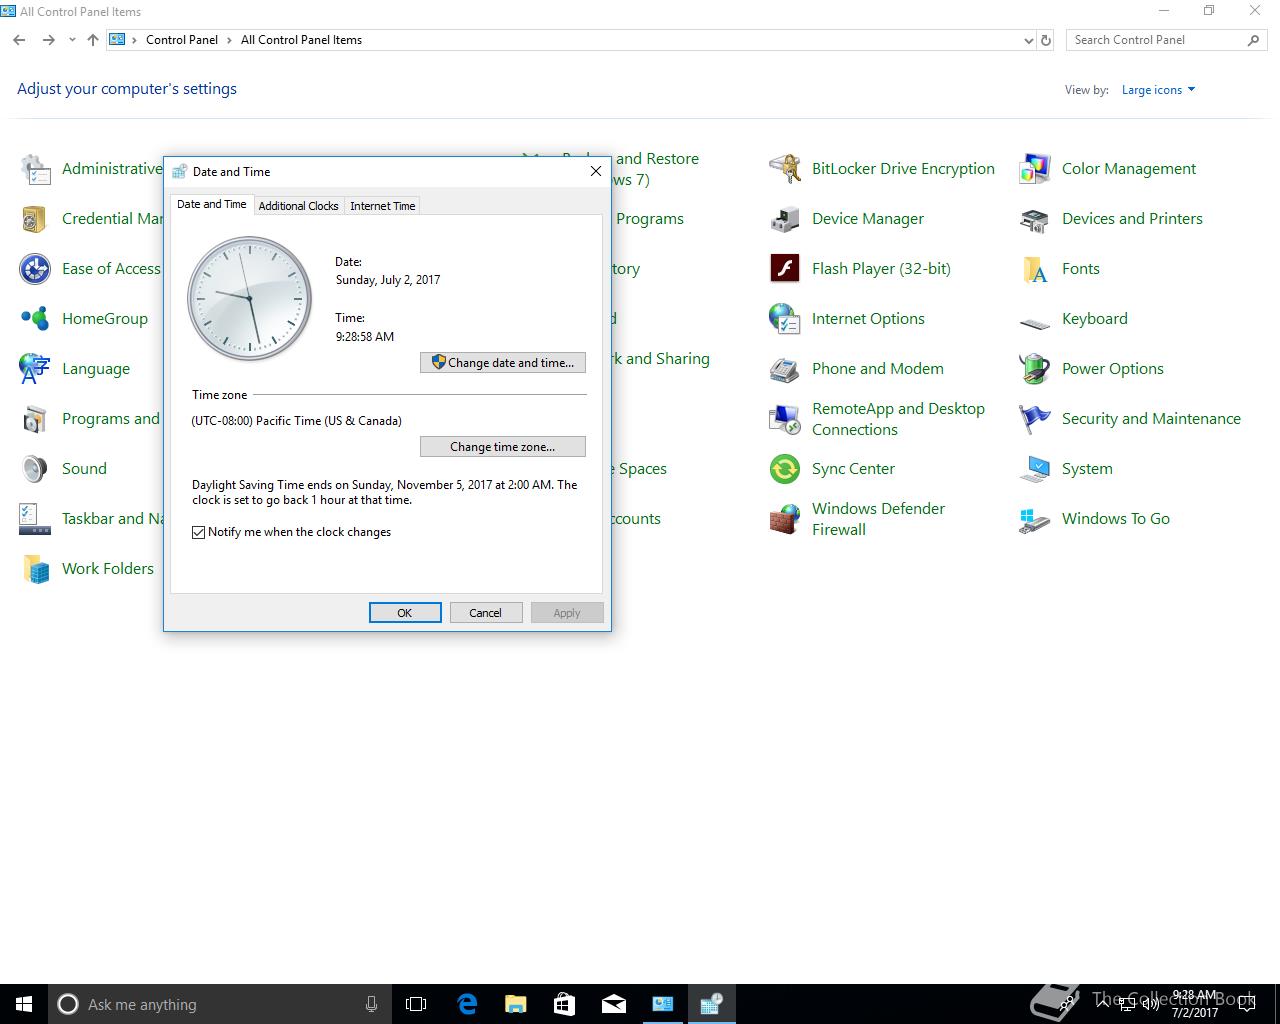Image resolution: width=1280 pixels, height=1024 pixels.
Task: Click the Change date and time button
Action: click(503, 363)
